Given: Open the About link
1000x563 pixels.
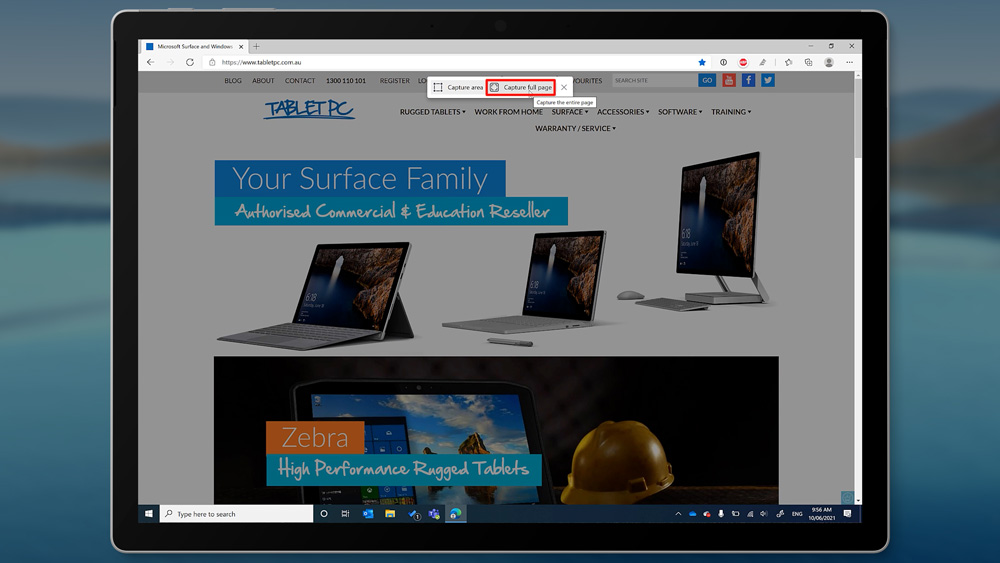Looking at the screenshot, I should [x=263, y=81].
